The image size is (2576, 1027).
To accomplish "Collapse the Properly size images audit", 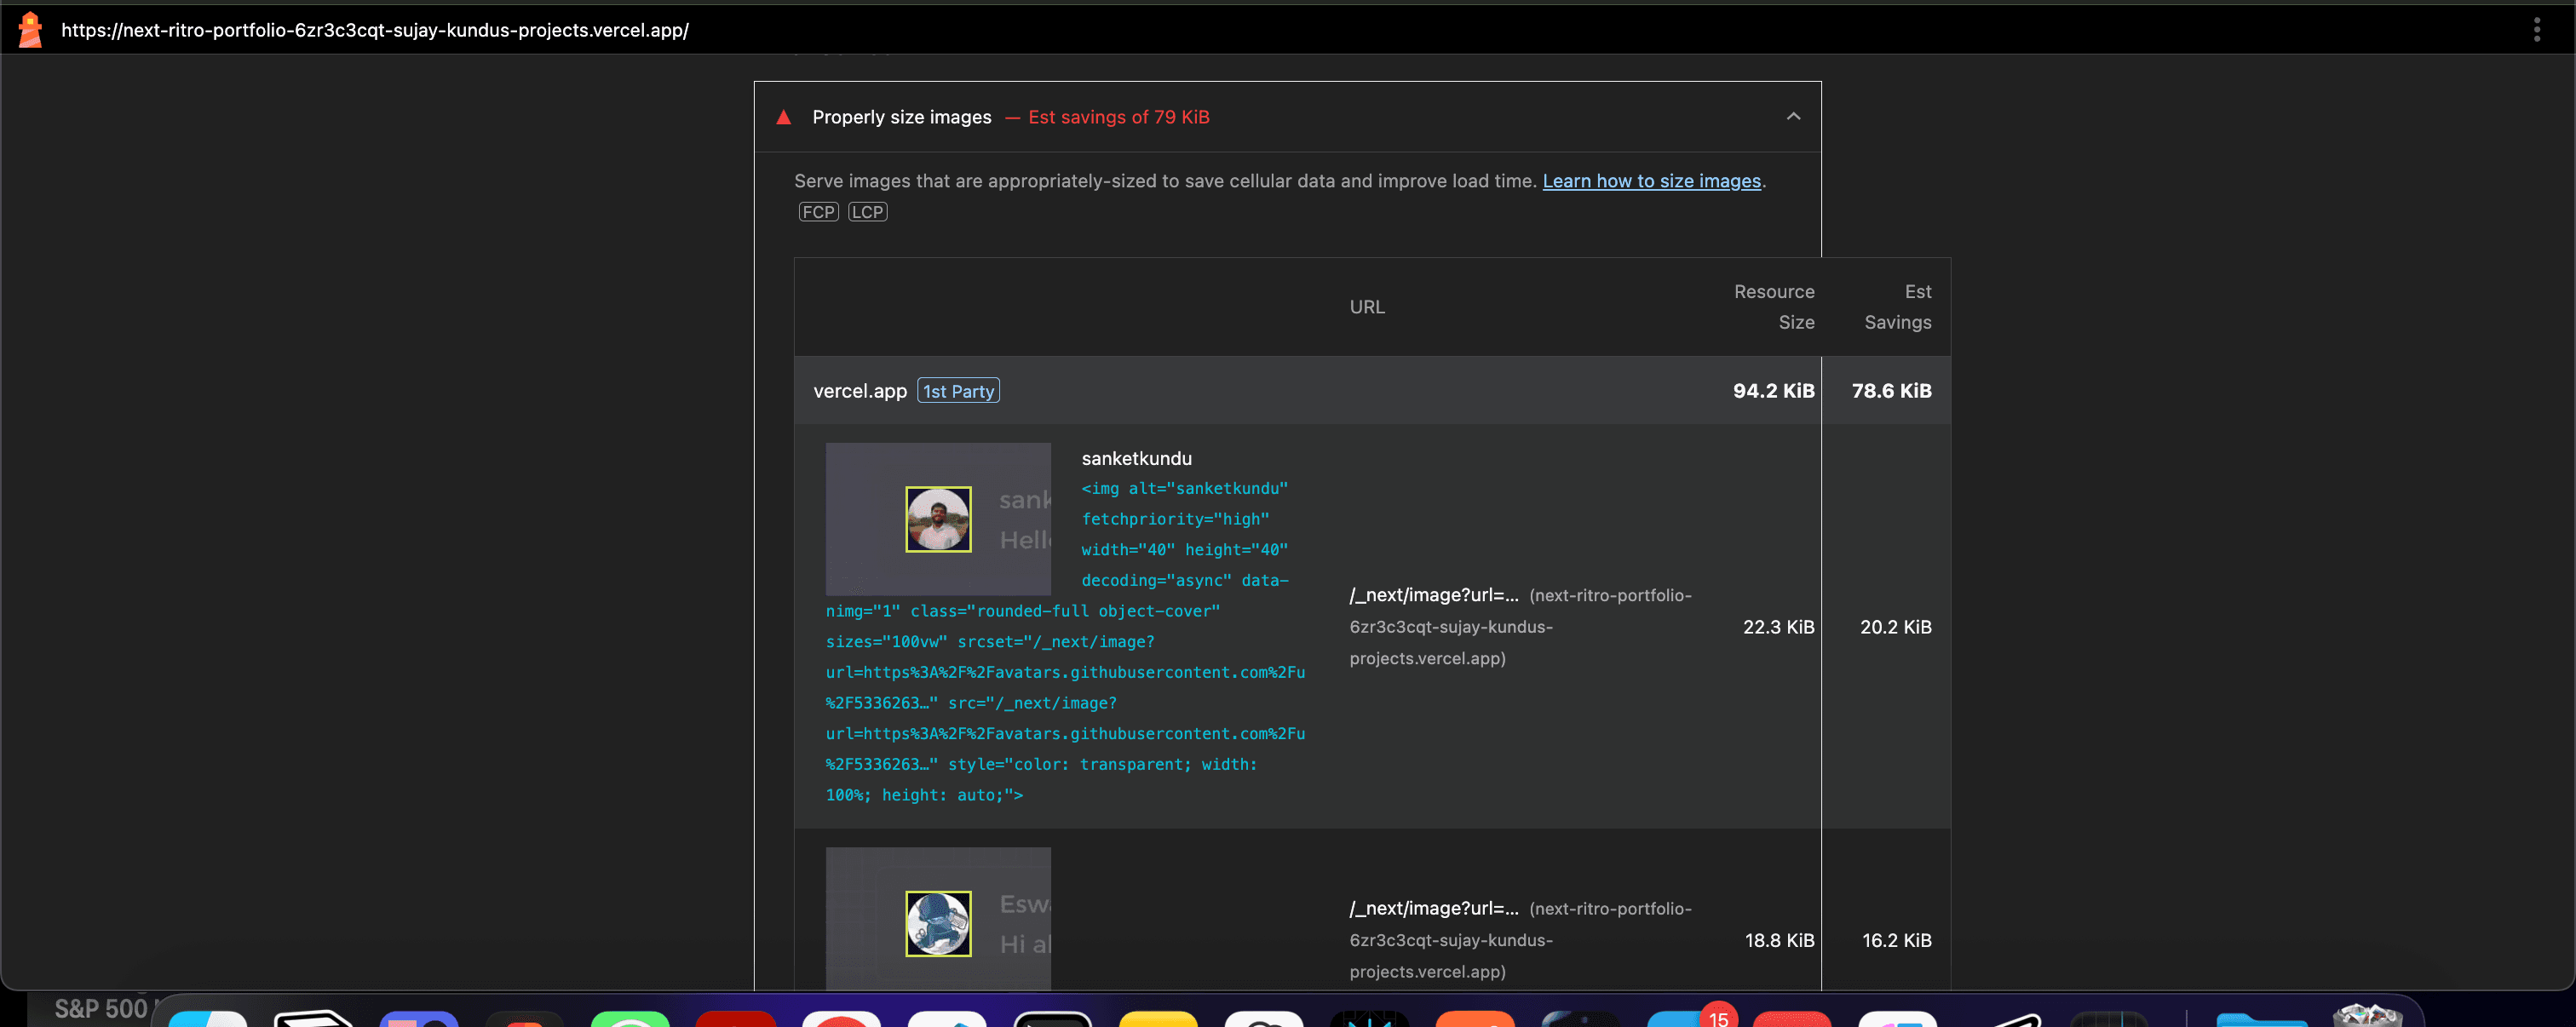I will pos(1793,117).
